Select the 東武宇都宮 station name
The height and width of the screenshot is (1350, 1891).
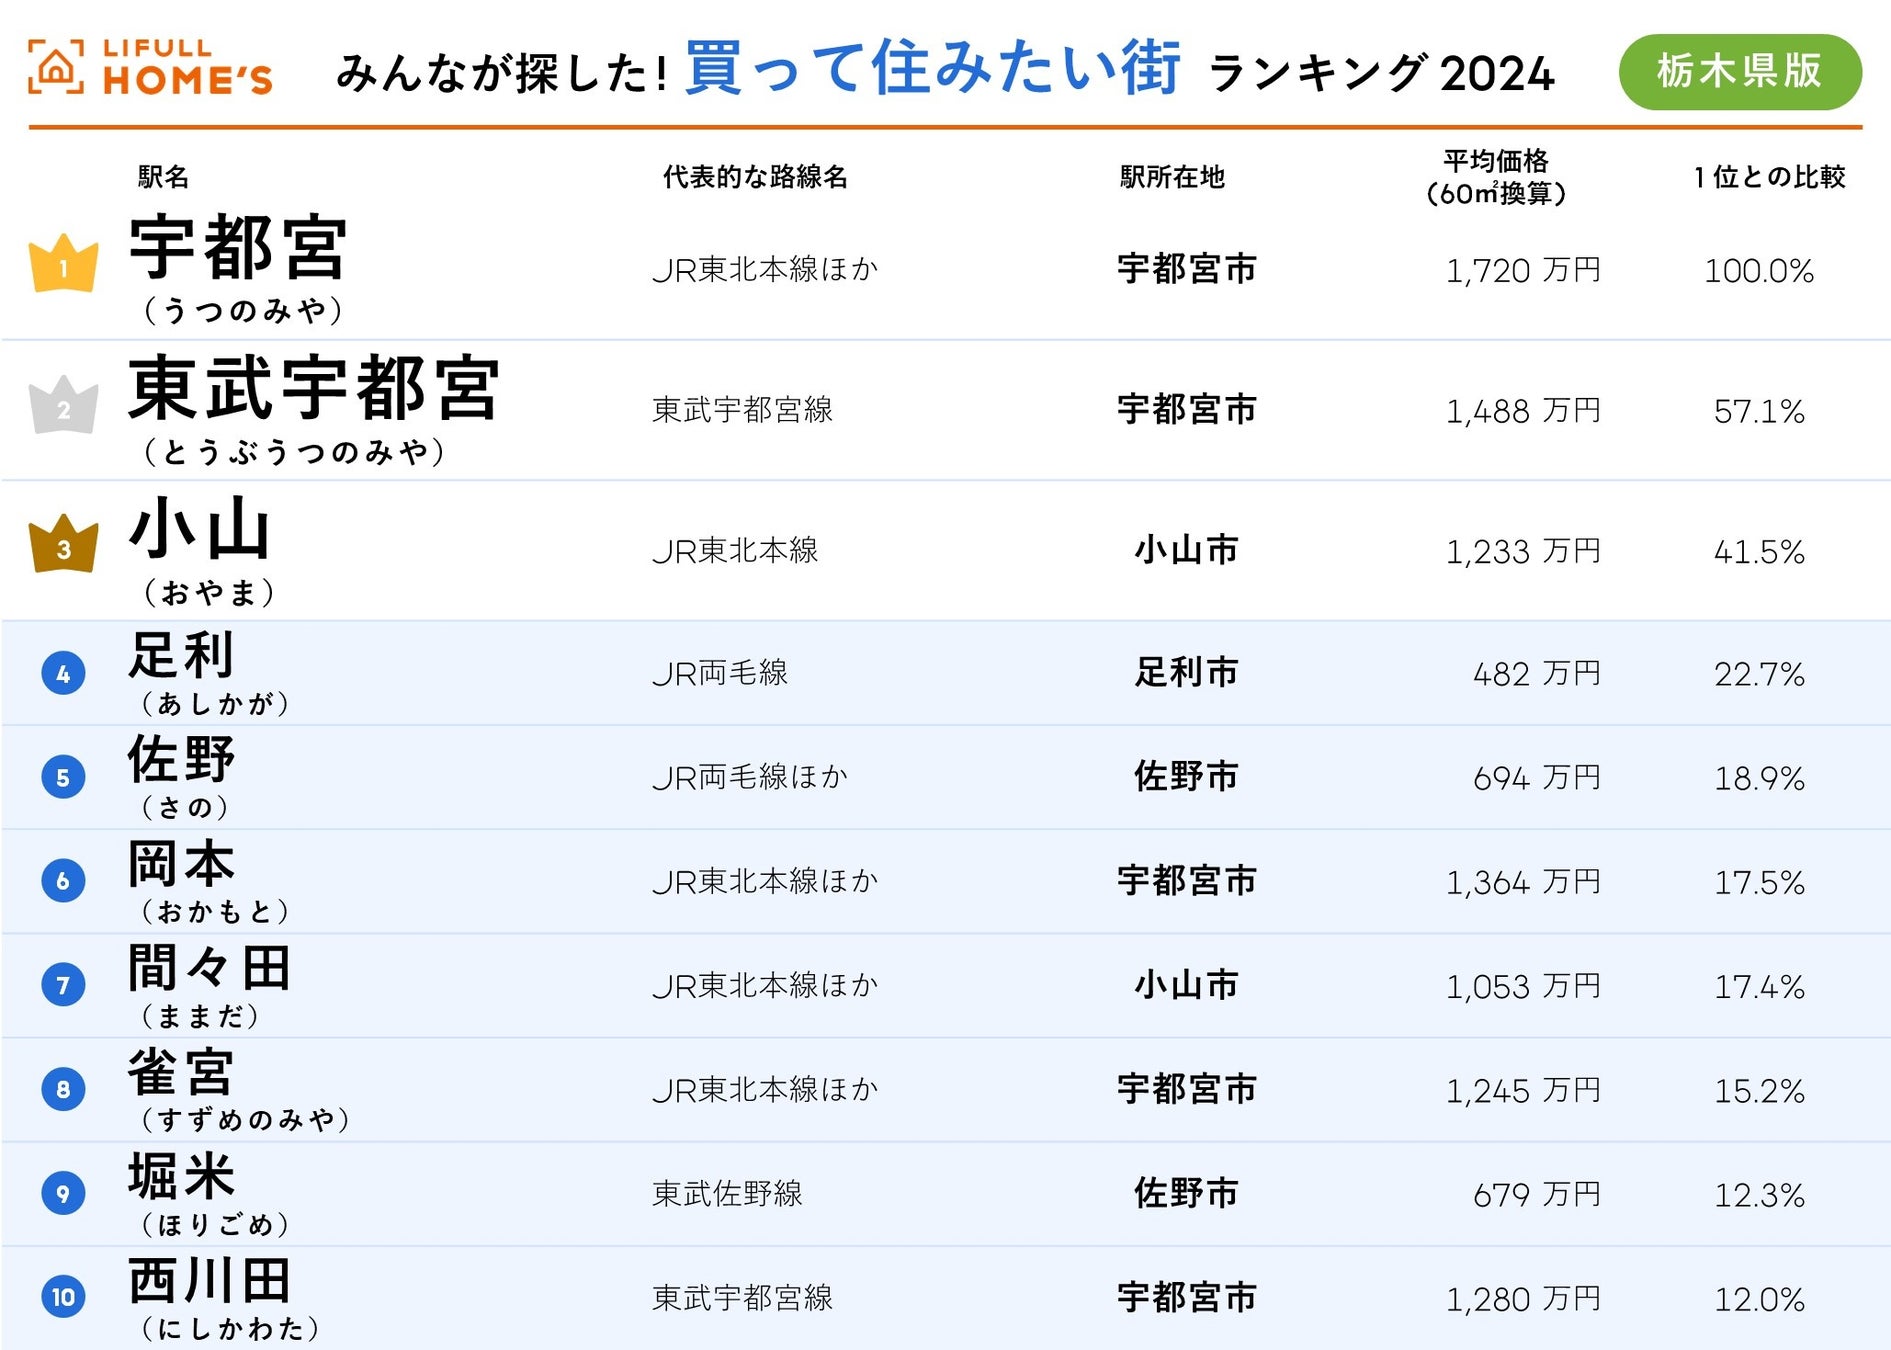click(x=313, y=388)
